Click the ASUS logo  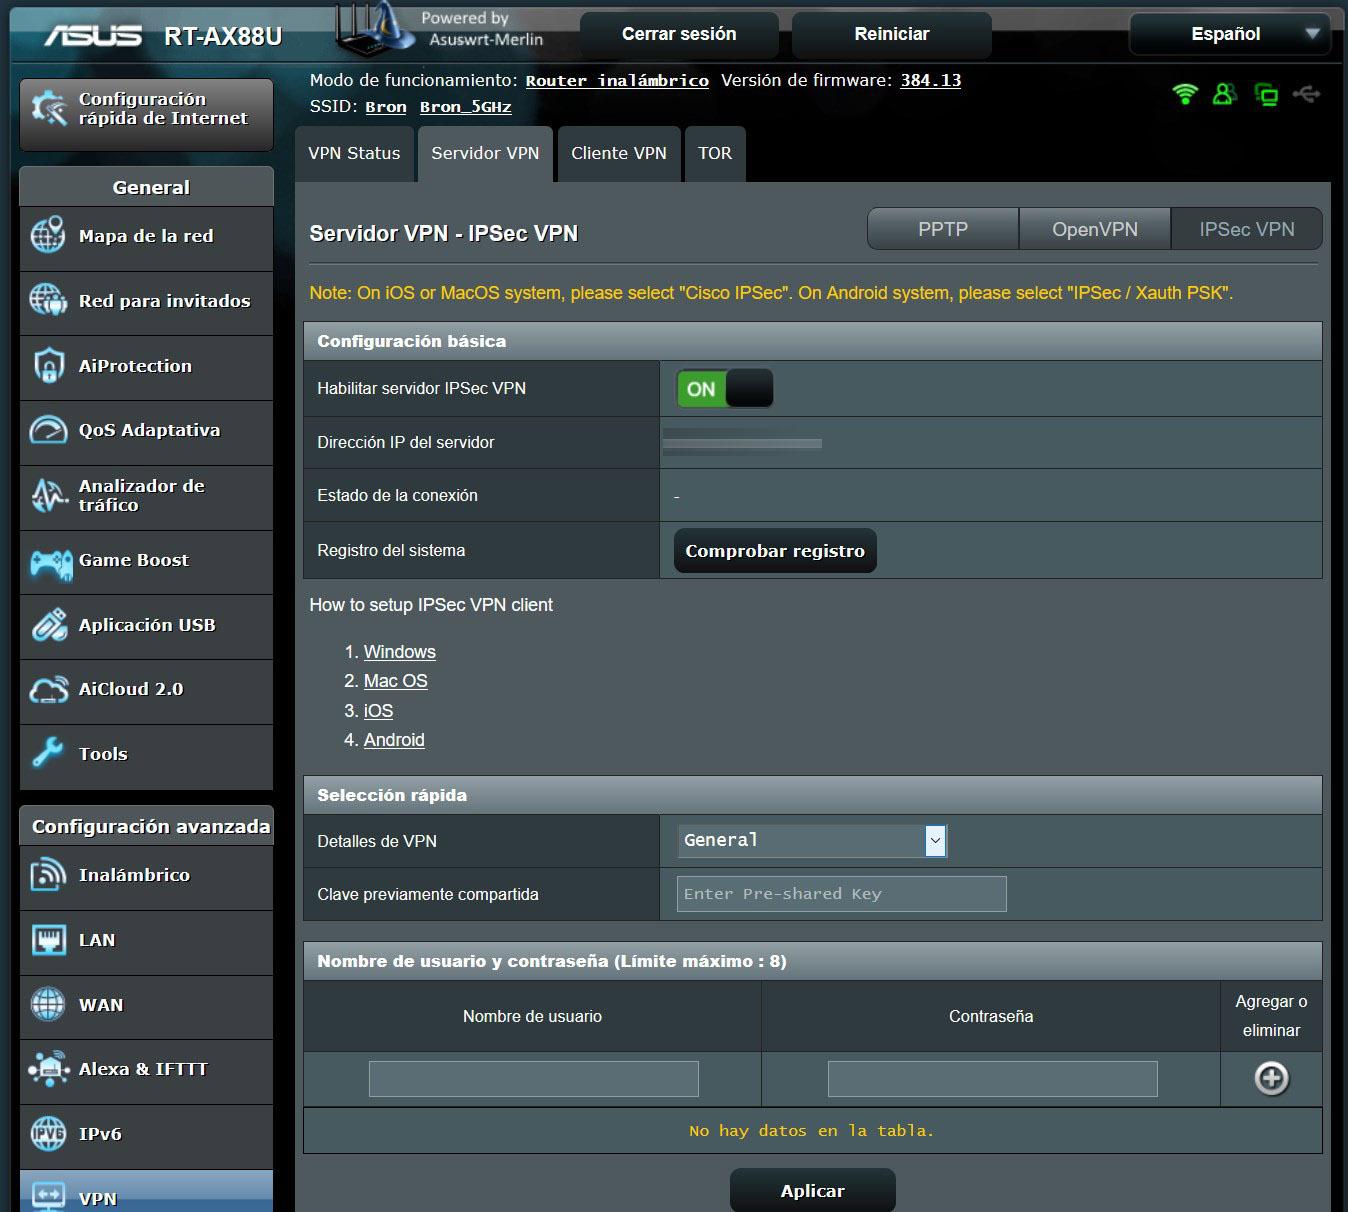92,36
